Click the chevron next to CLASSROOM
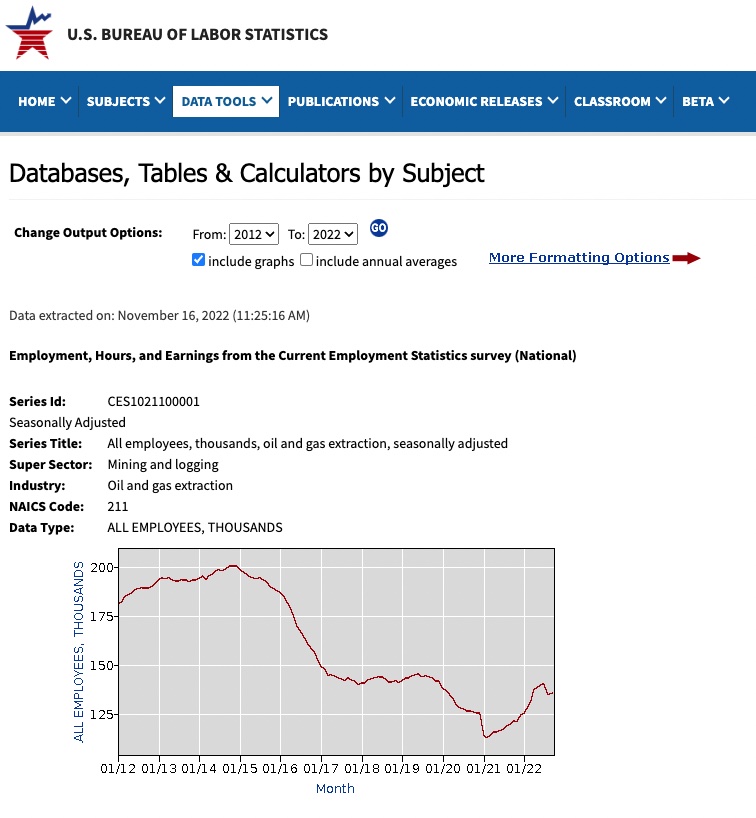 pos(660,101)
